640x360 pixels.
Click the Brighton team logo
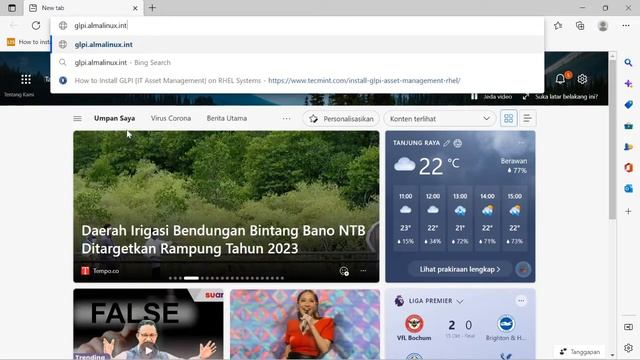pyautogui.click(x=506, y=324)
